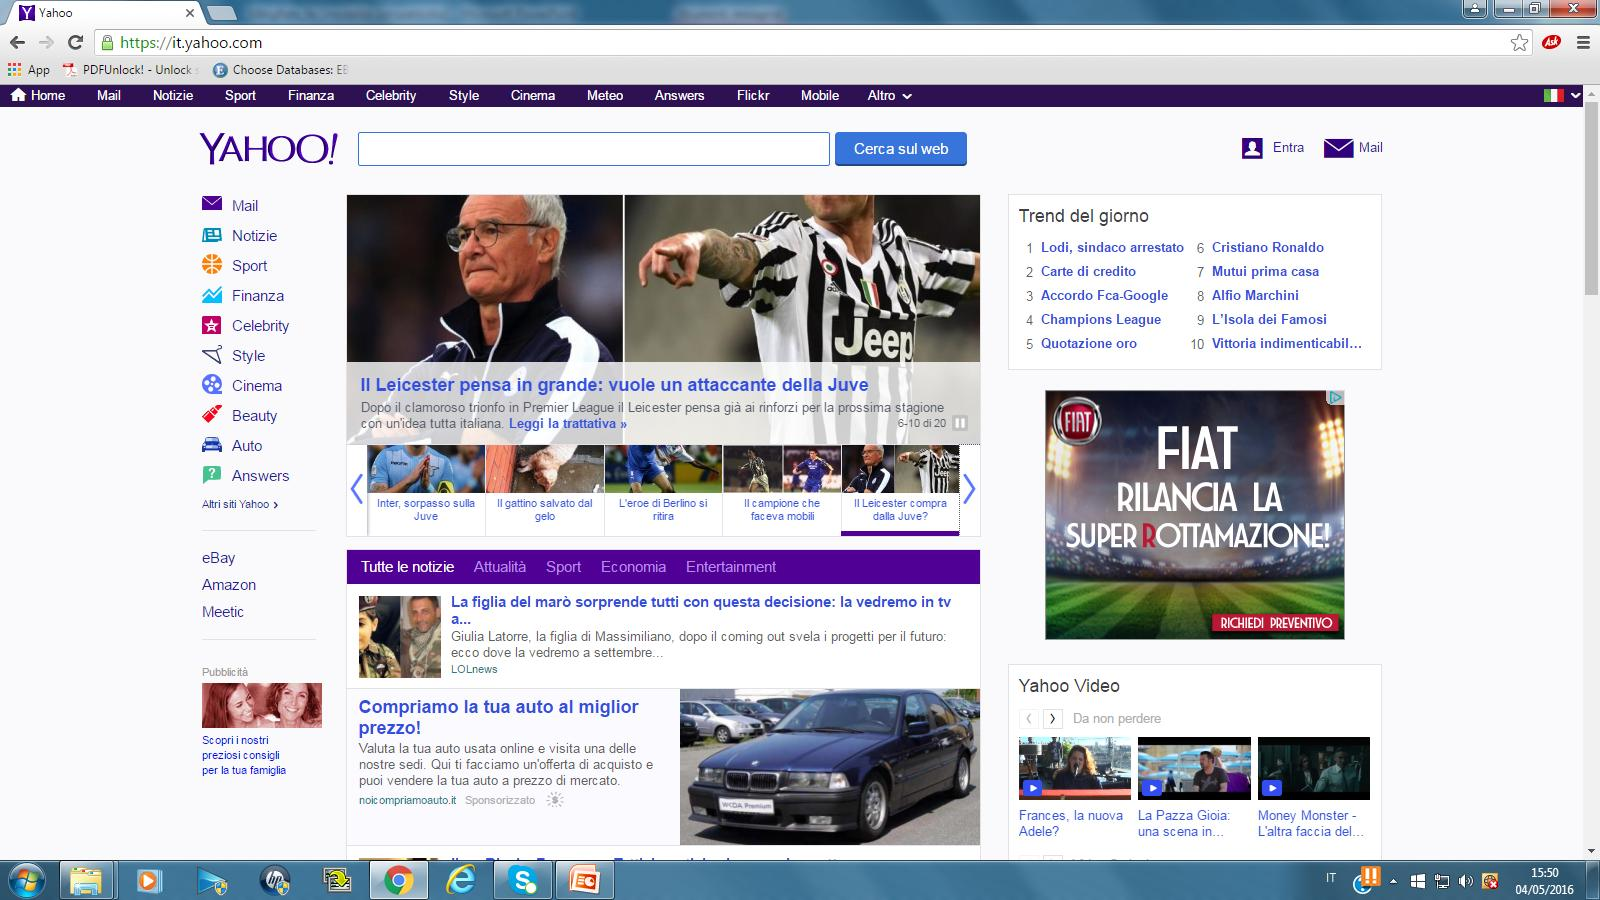Open Finanza in the top navigation bar
Image resolution: width=1600 pixels, height=900 pixels.
point(311,96)
